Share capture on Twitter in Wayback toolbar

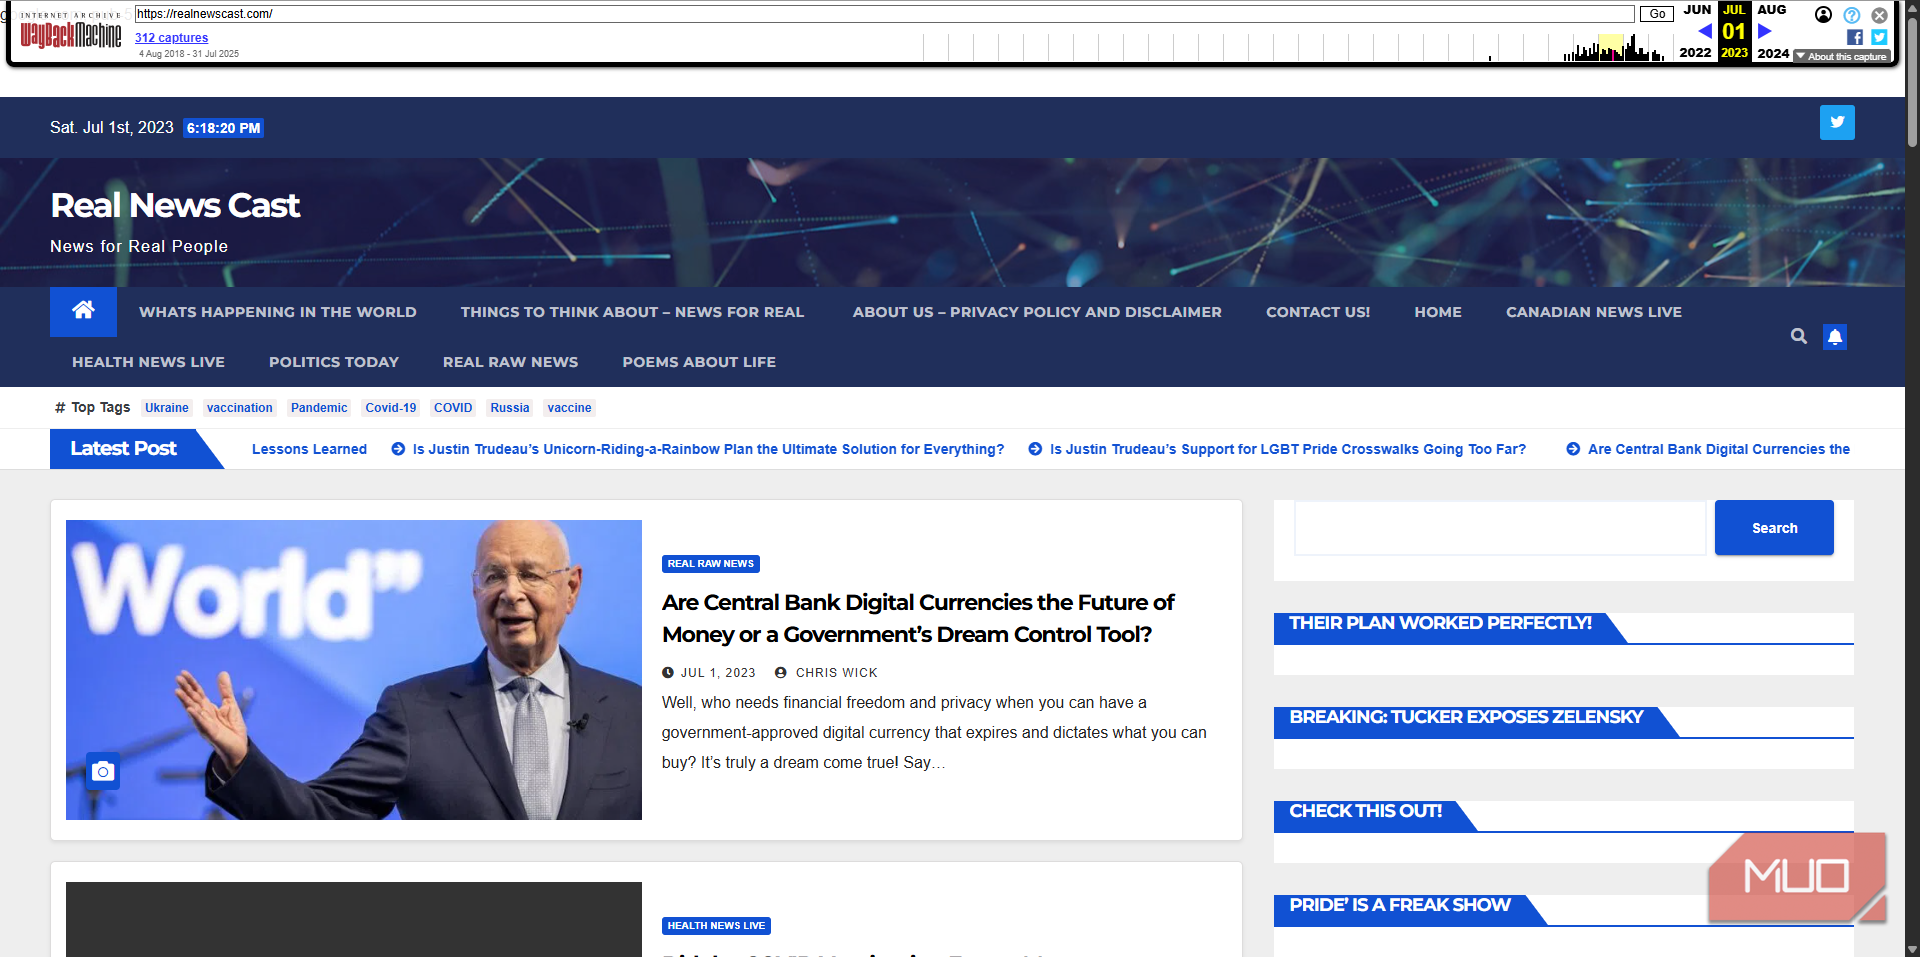tap(1879, 37)
